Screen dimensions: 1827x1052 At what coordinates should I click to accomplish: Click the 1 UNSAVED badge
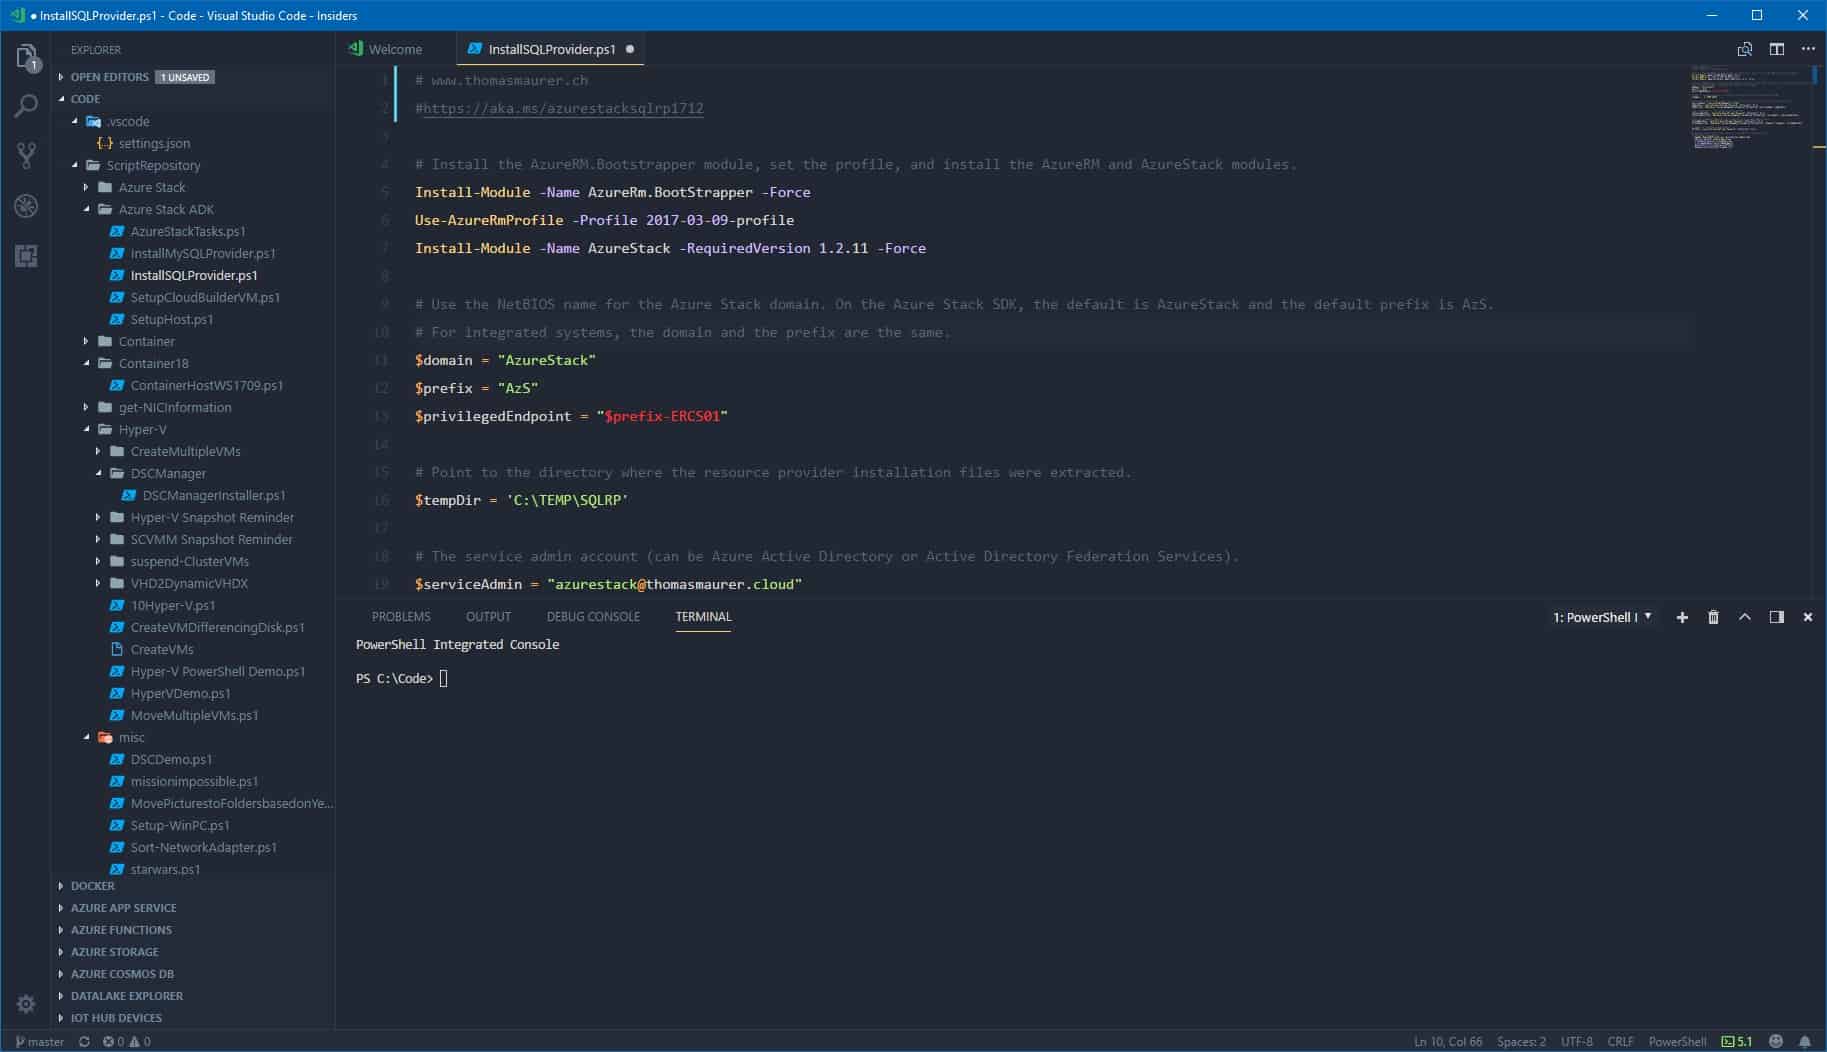tap(185, 77)
